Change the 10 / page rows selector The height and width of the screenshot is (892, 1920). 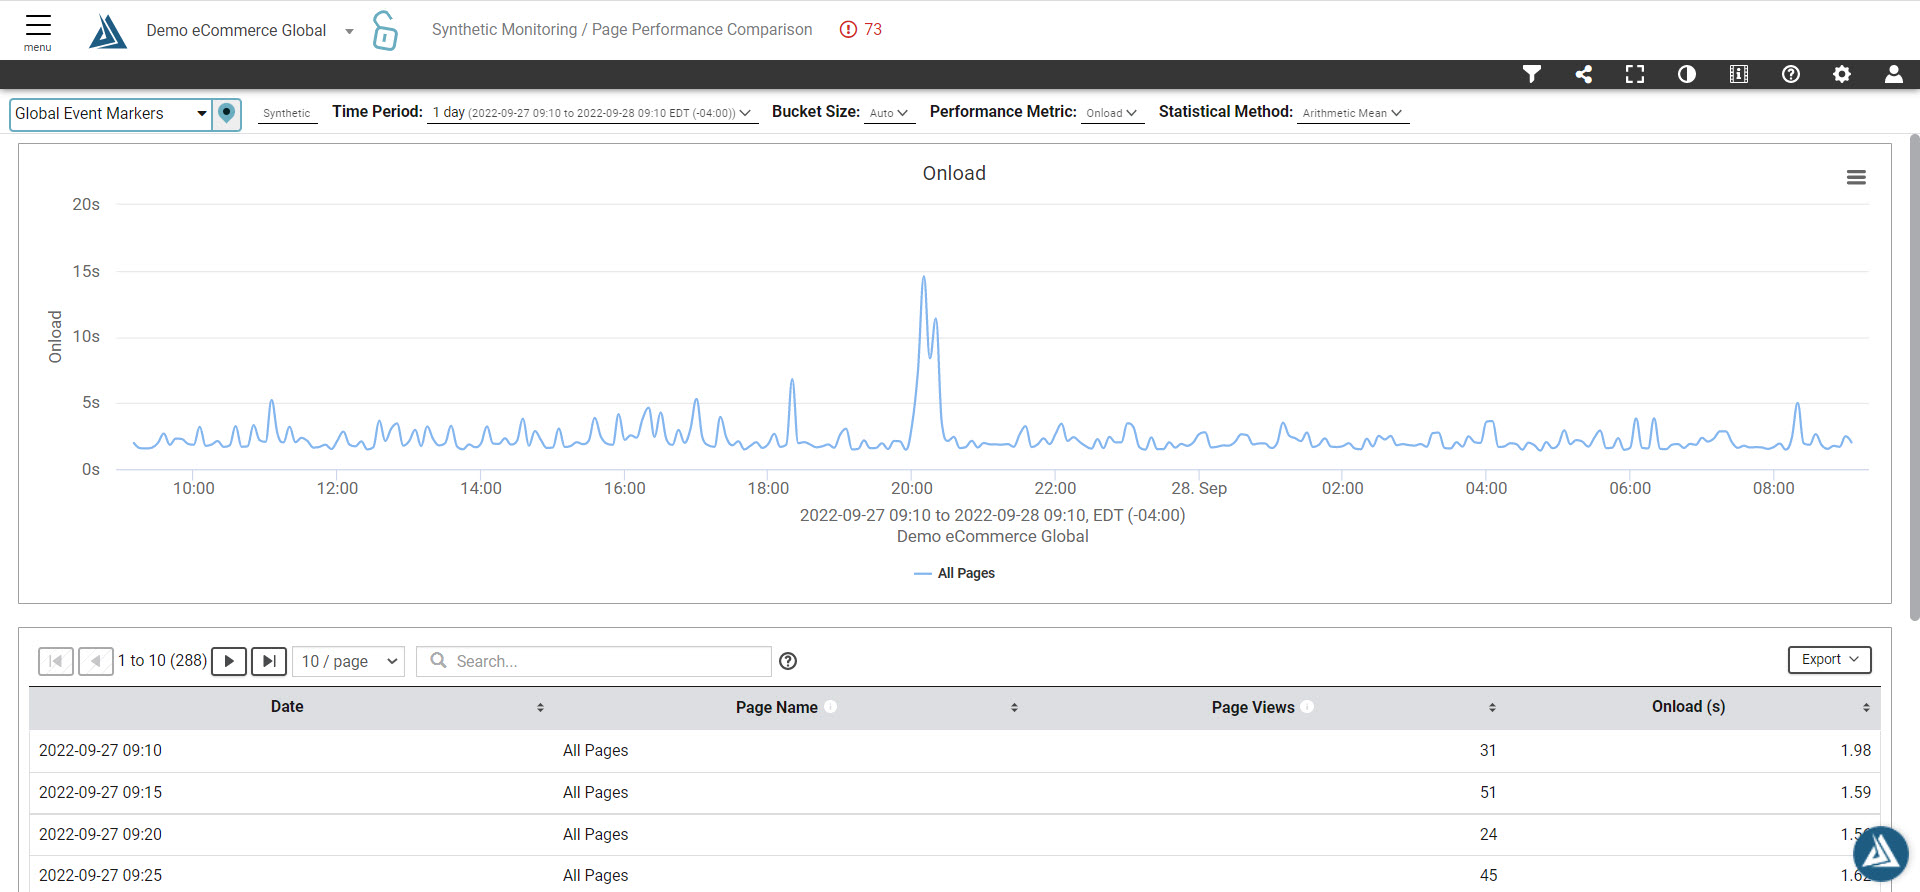tap(349, 661)
